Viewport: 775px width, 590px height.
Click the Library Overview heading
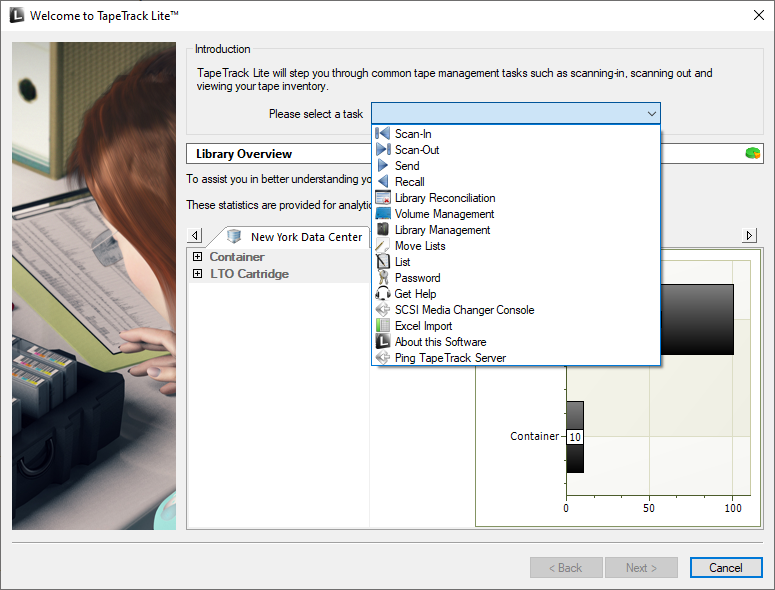click(244, 154)
